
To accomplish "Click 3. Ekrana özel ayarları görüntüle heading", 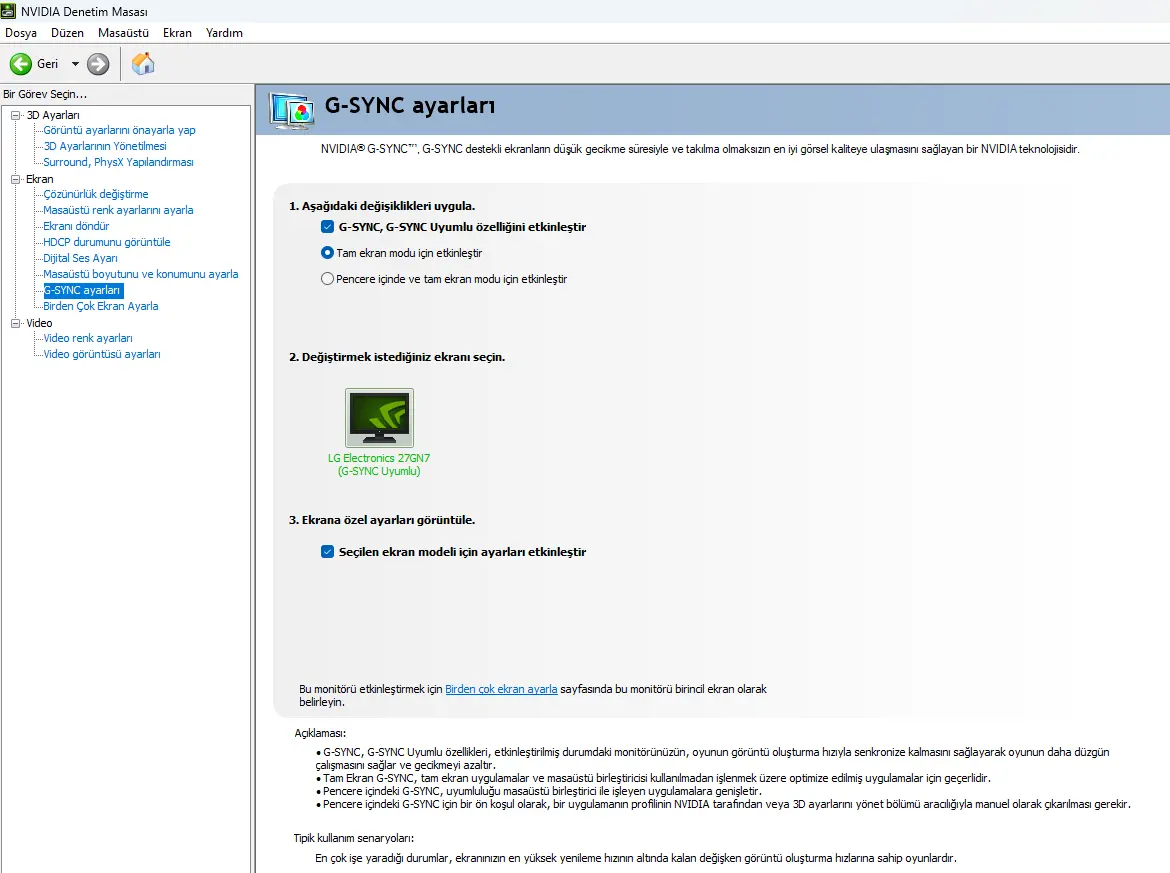I will pyautogui.click(x=382, y=520).
